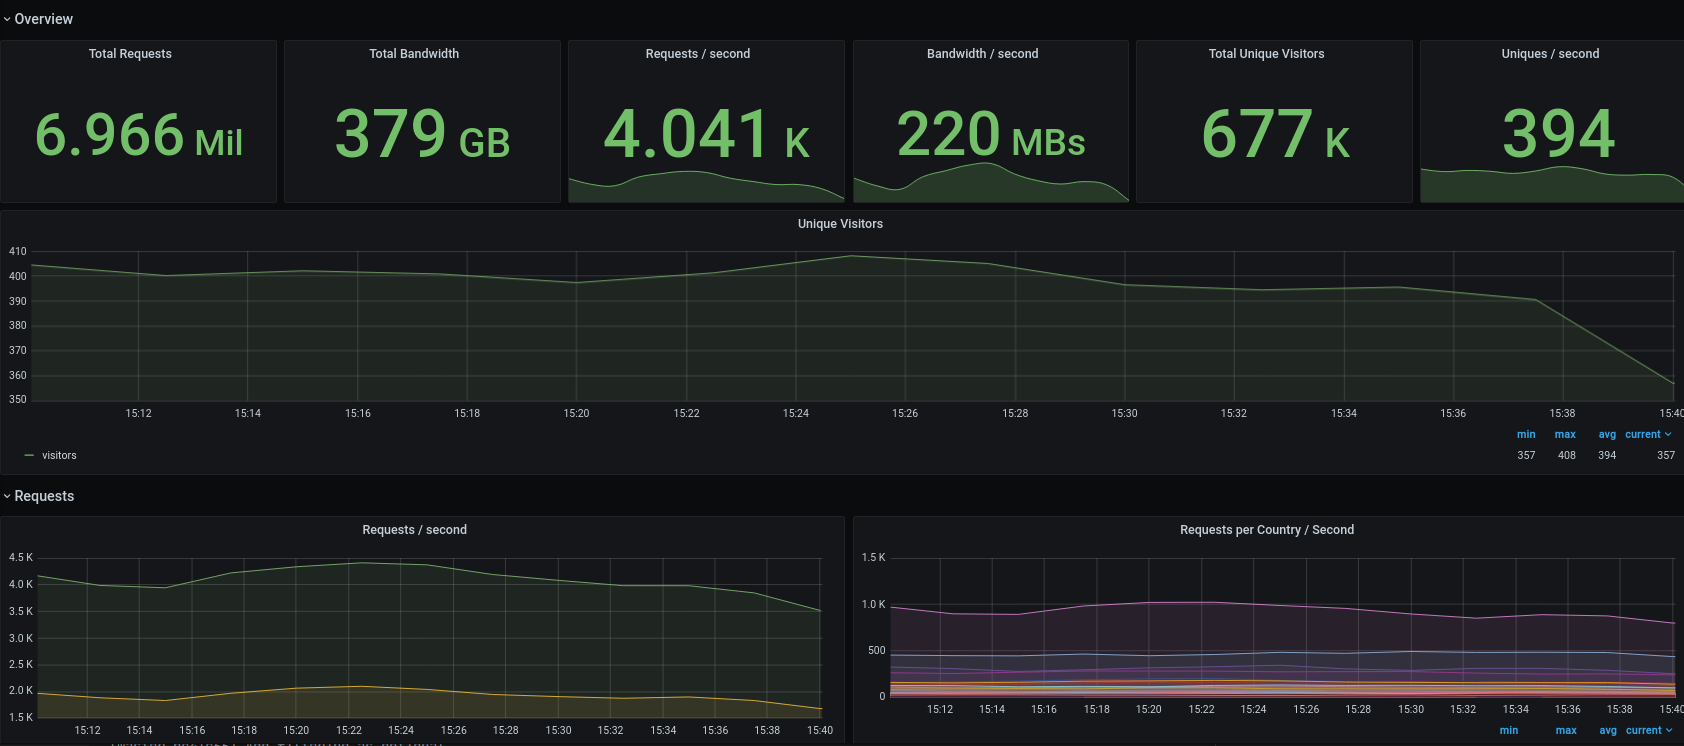Click the 677 K unique visitors value
Image resolution: width=1684 pixels, height=746 pixels.
coord(1275,135)
